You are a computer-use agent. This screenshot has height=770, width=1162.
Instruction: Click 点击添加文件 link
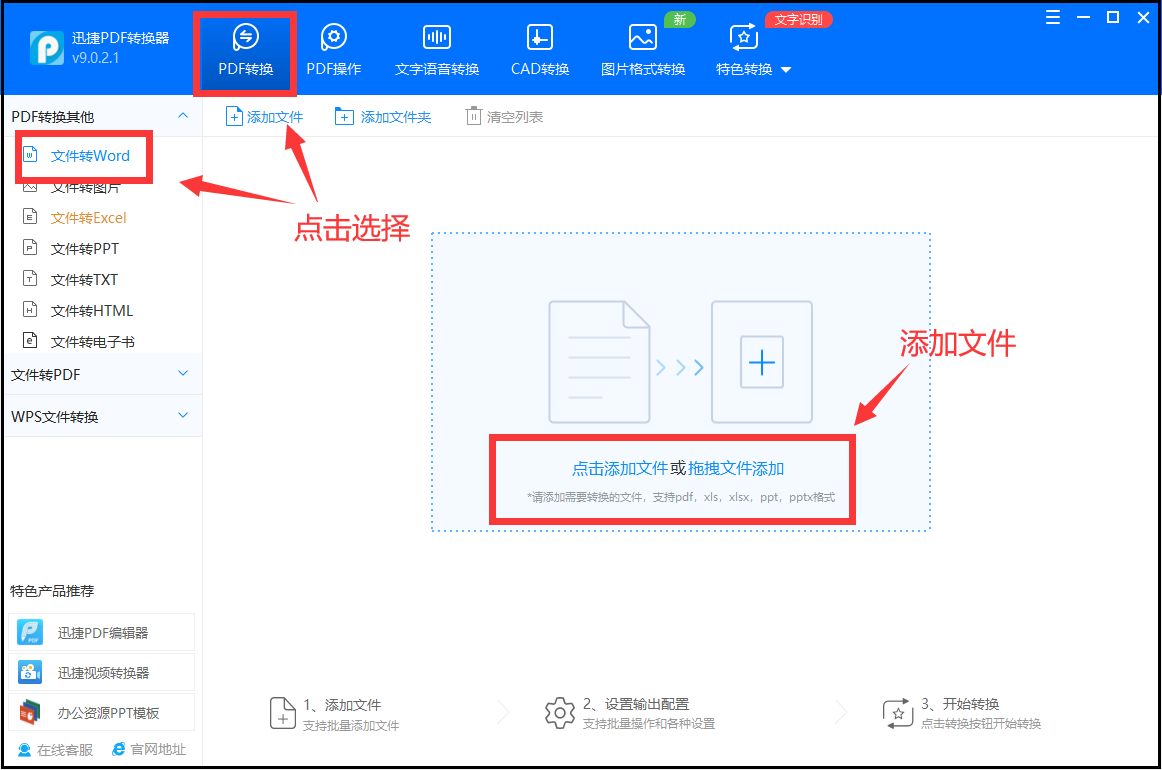[620, 468]
